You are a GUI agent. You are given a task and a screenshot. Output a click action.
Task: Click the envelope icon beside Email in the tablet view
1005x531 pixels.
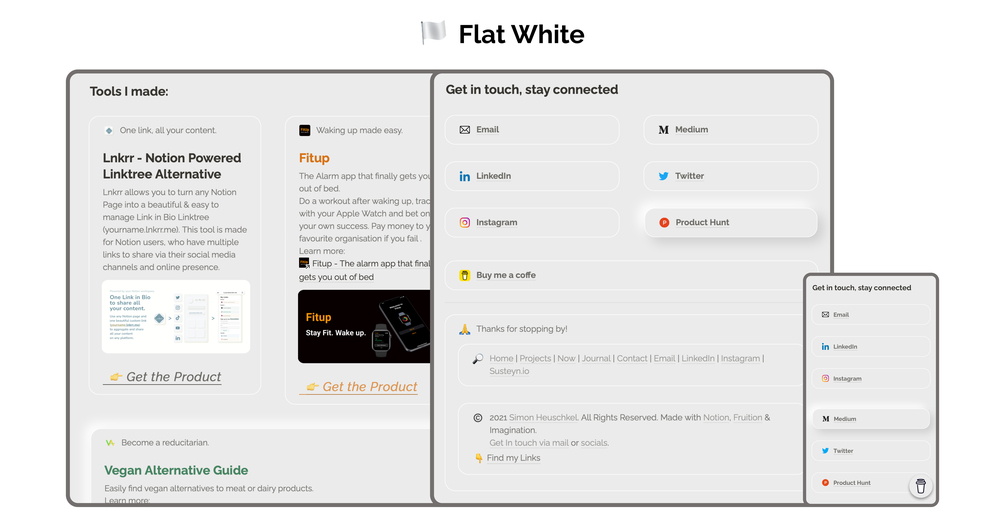click(465, 130)
